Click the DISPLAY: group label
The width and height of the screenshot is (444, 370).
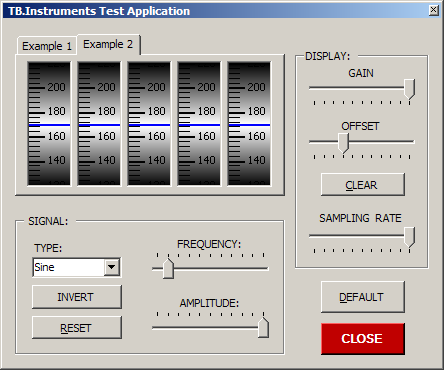click(x=328, y=56)
